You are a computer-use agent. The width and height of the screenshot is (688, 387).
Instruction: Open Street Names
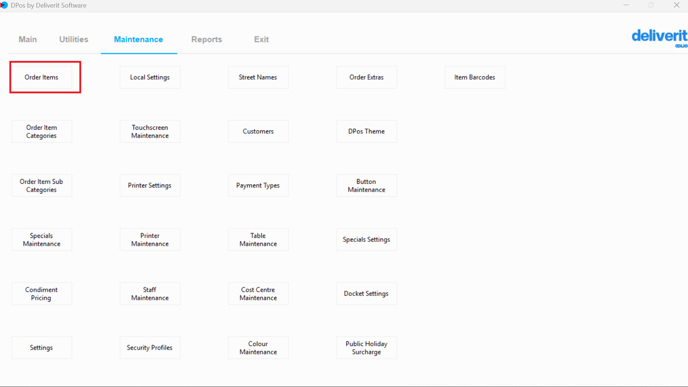tap(258, 77)
